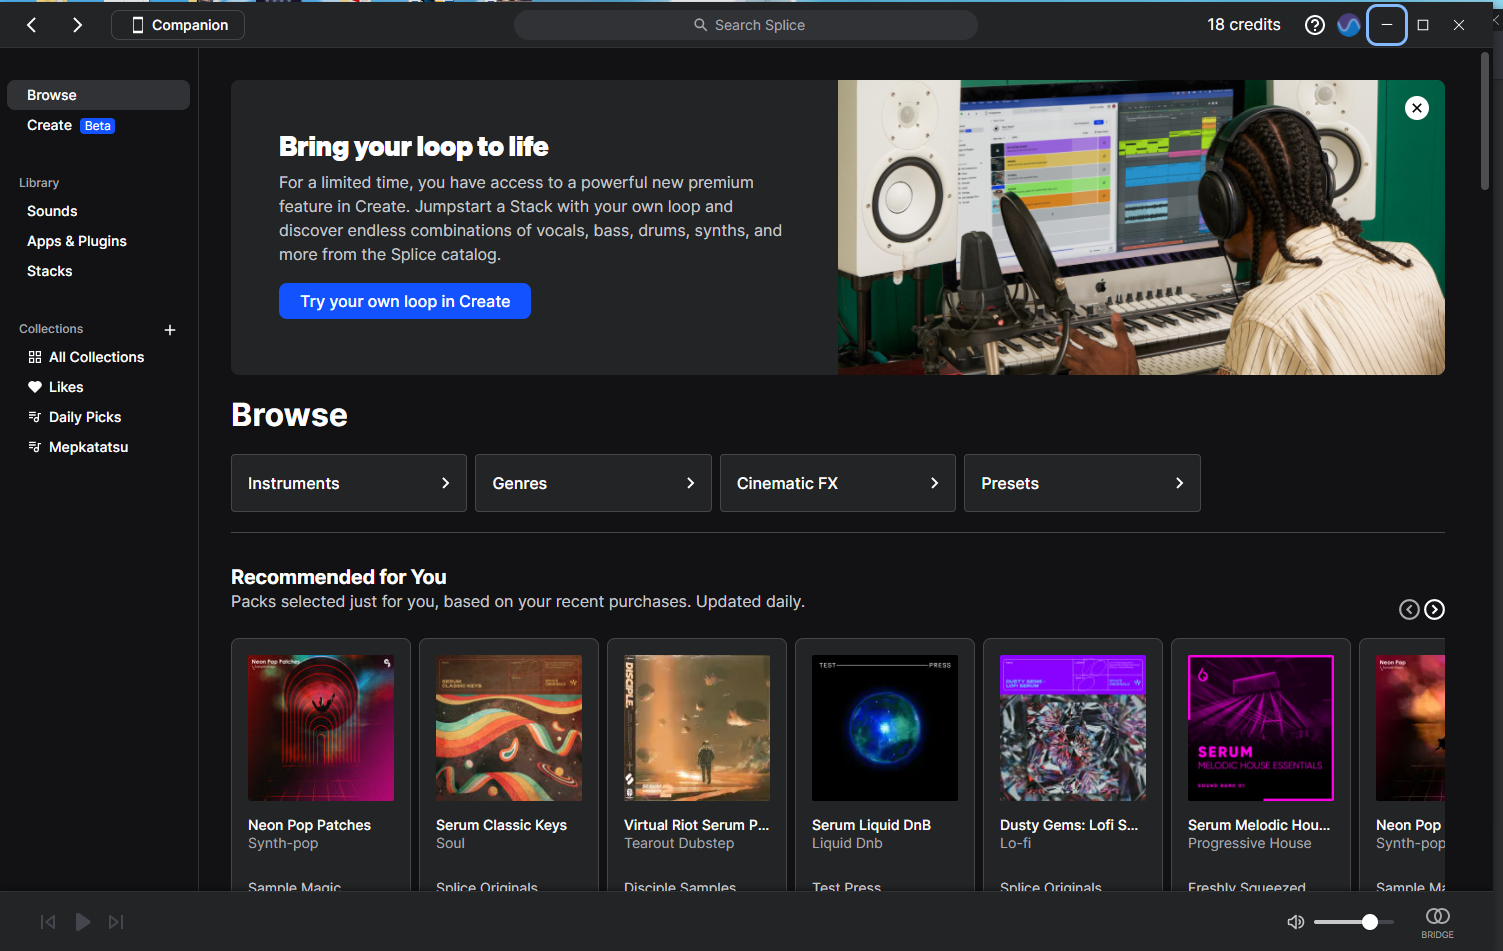Go back with the left arrow icon
This screenshot has width=1503, height=951.
[x=32, y=25]
